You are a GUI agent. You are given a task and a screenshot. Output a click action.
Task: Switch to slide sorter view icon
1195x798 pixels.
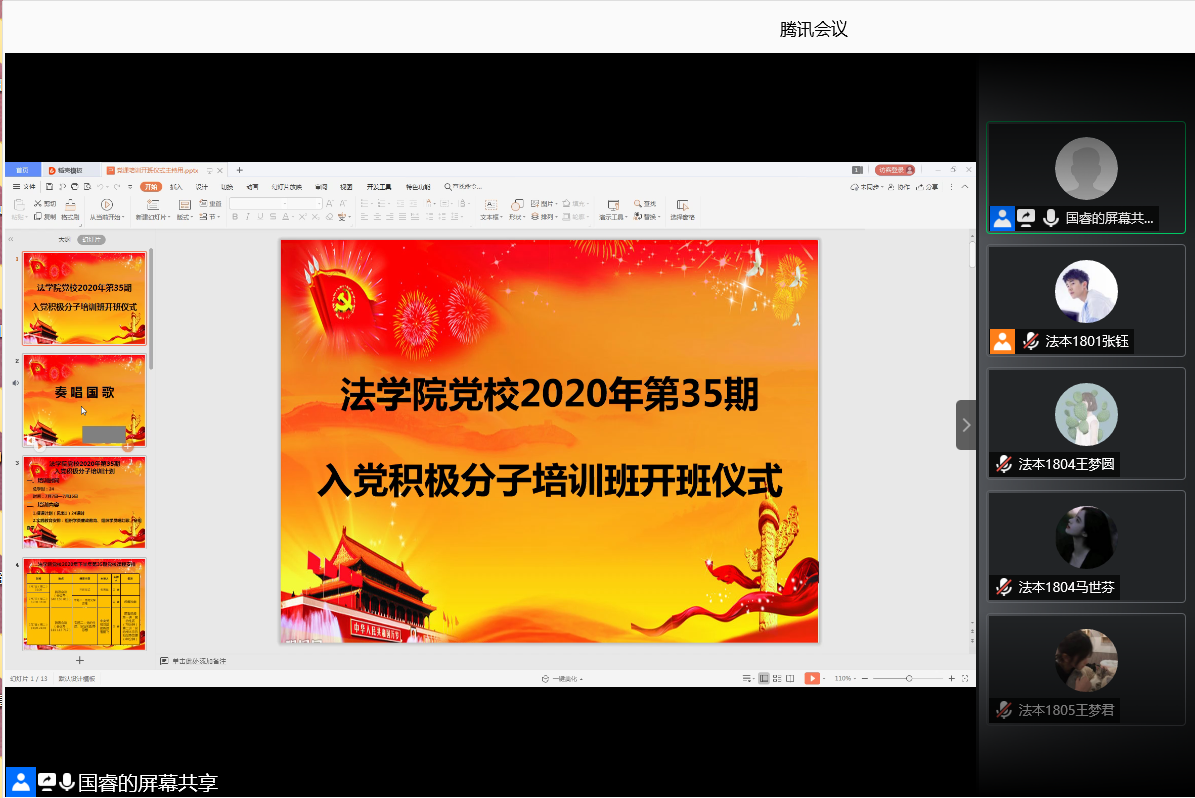click(777, 678)
